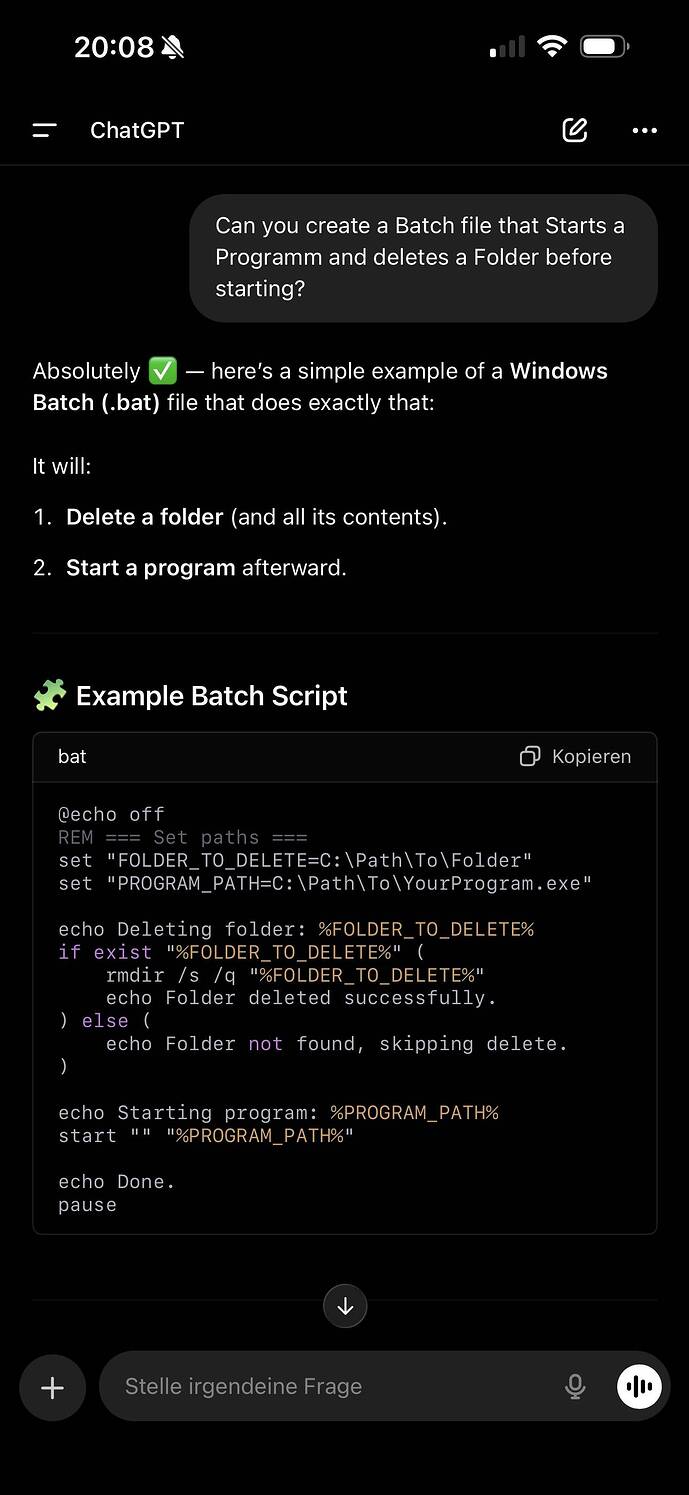Tap the 20:08 clock in status bar
The image size is (689, 1495).
point(113,47)
